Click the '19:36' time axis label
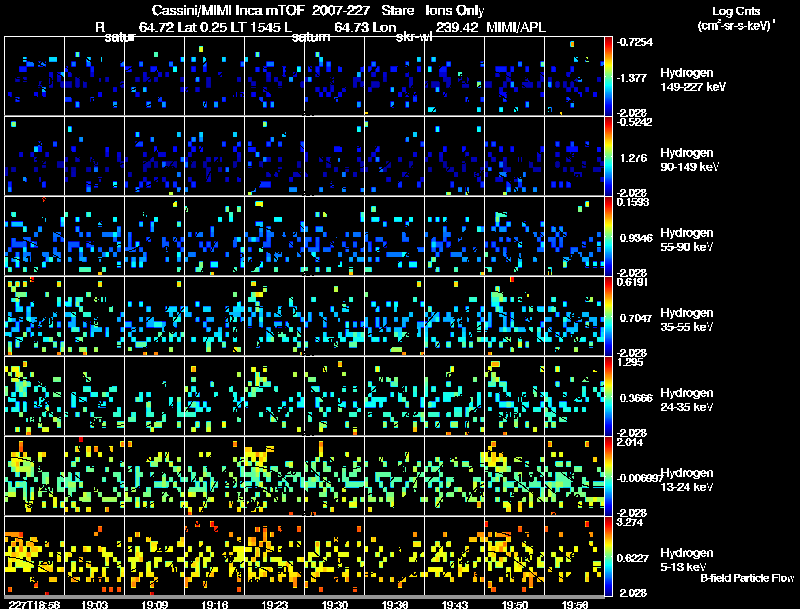 (395, 604)
